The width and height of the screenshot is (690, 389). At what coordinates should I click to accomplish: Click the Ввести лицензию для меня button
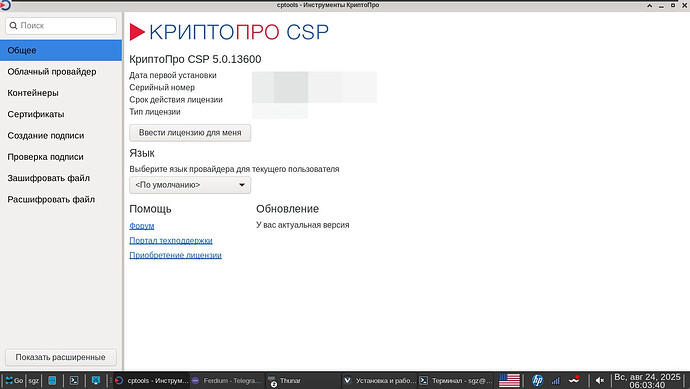pyautogui.click(x=190, y=133)
